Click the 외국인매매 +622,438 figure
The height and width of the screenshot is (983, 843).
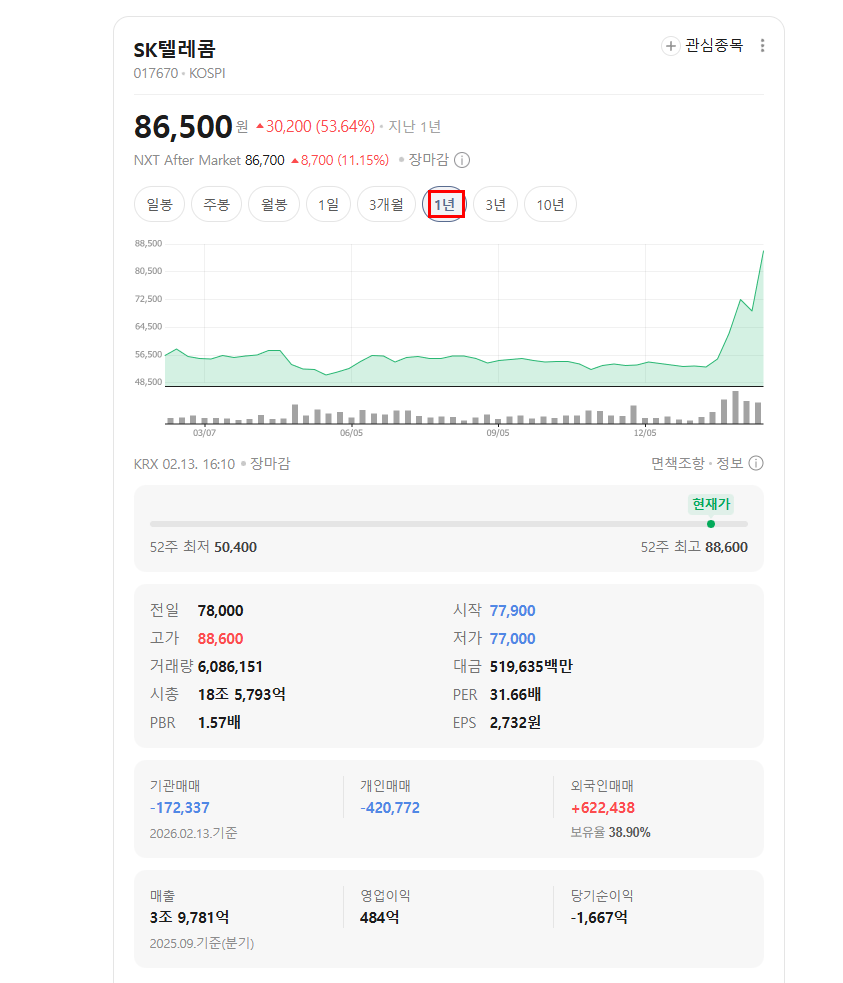[603, 808]
